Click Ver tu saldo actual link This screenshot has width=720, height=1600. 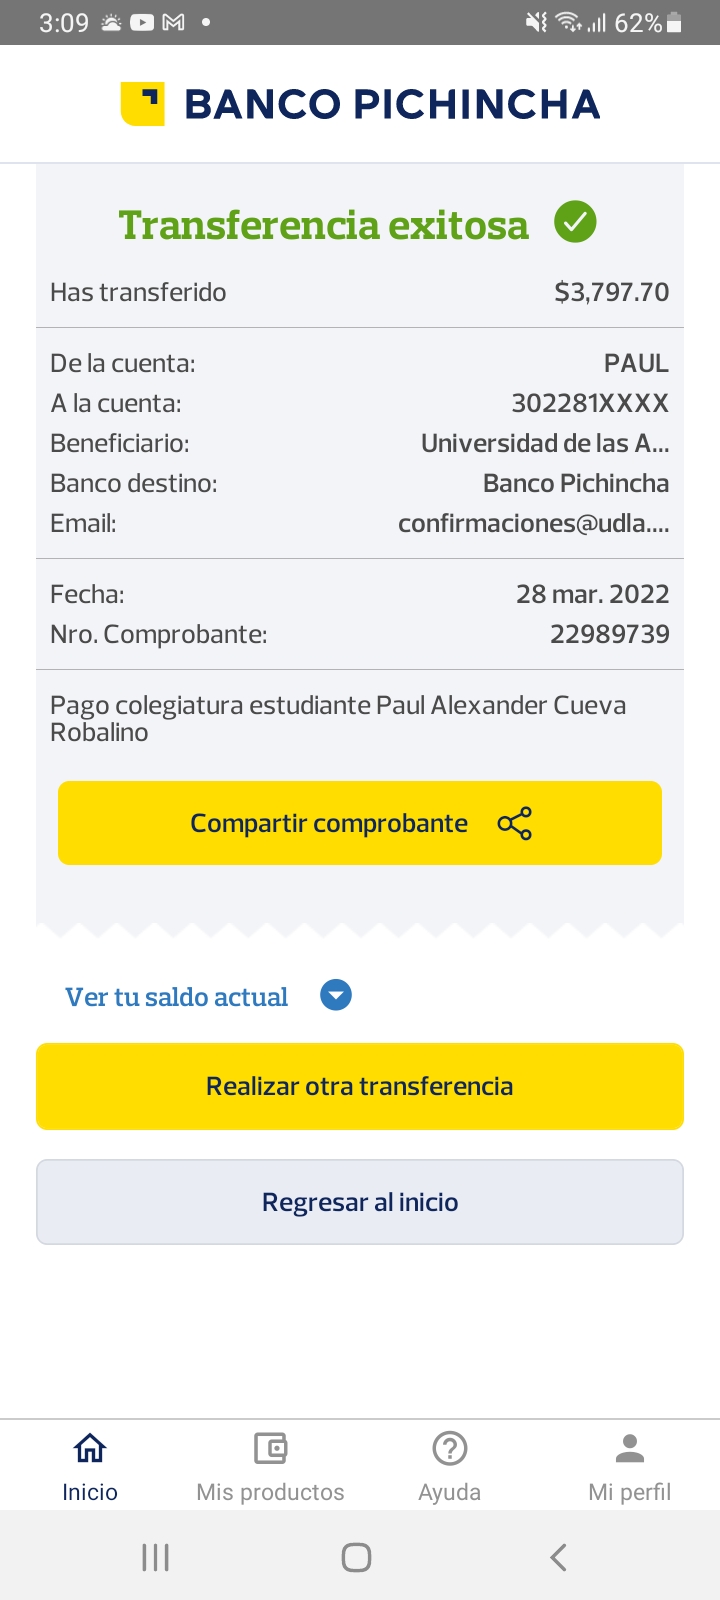coord(177,997)
